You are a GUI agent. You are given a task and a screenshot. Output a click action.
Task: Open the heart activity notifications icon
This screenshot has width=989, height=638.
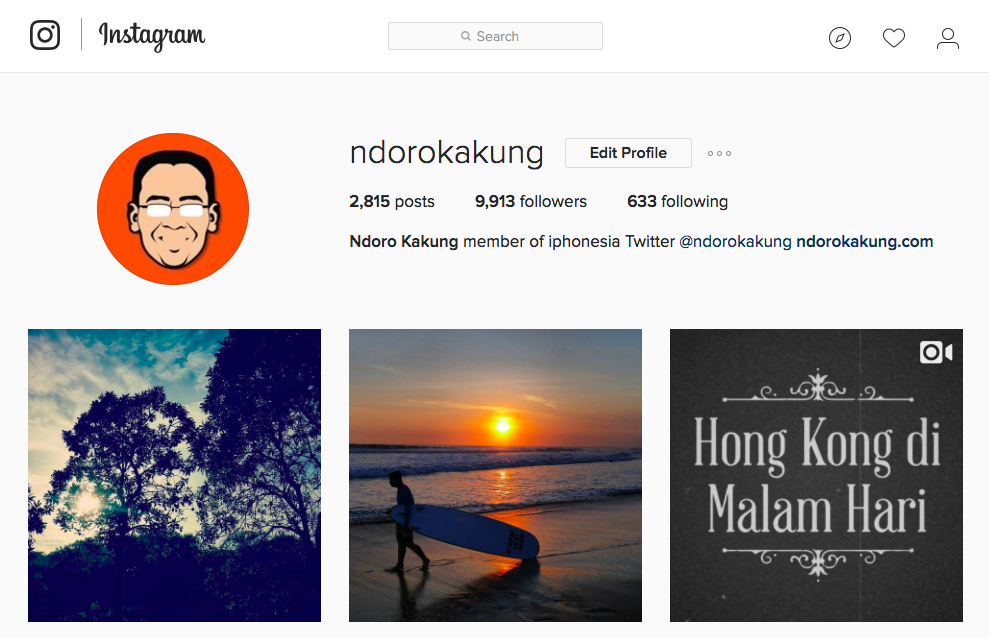click(x=893, y=38)
